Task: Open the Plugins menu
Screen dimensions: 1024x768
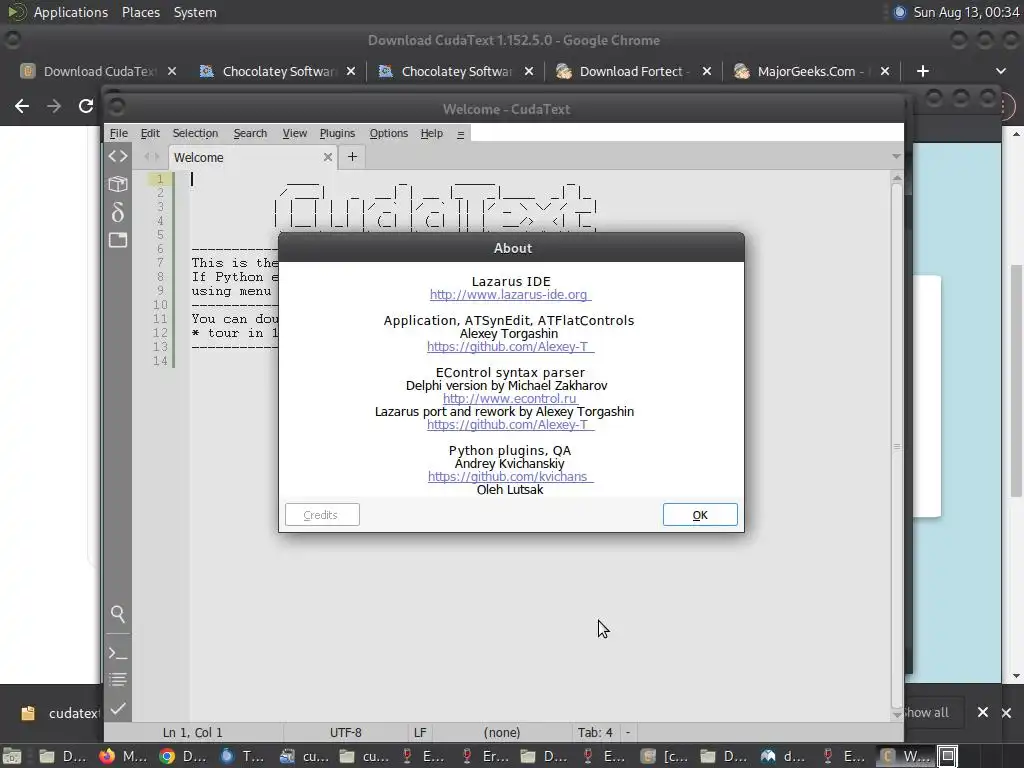Action: pos(337,133)
